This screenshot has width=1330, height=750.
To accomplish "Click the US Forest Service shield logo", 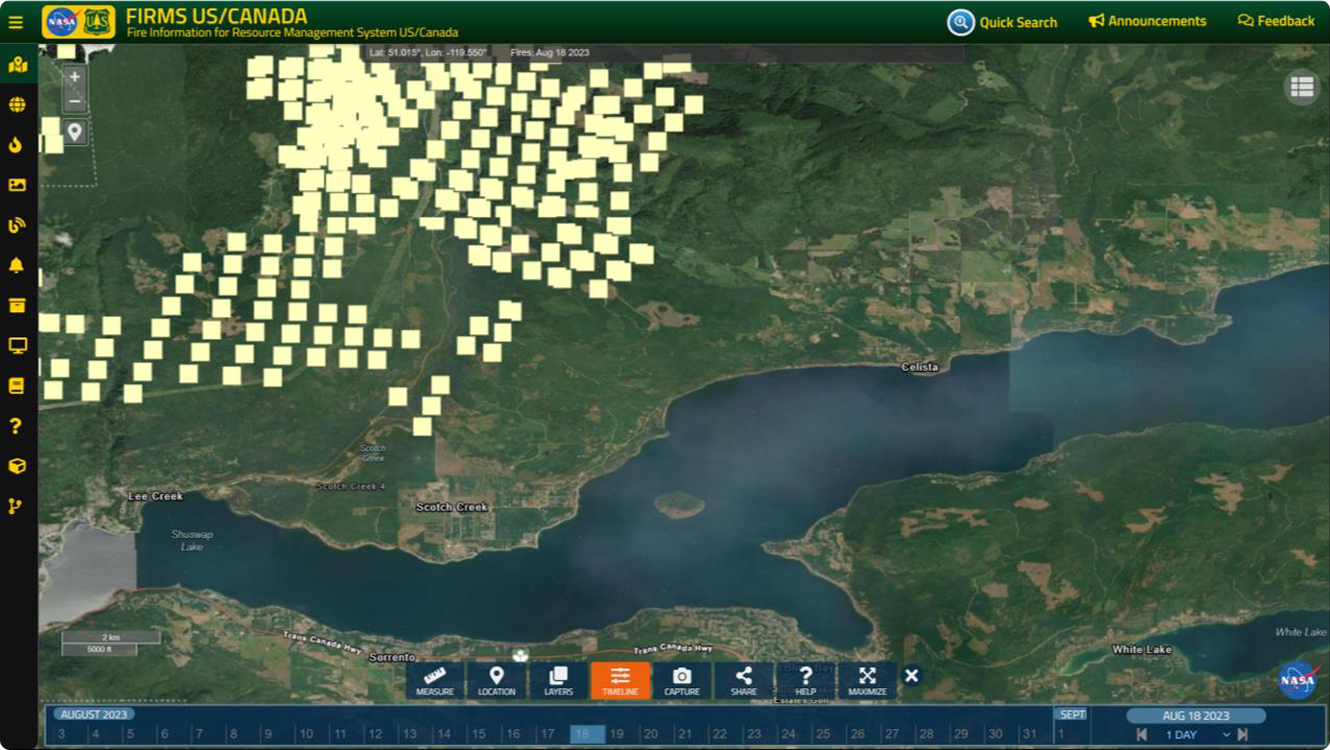I will coord(97,21).
